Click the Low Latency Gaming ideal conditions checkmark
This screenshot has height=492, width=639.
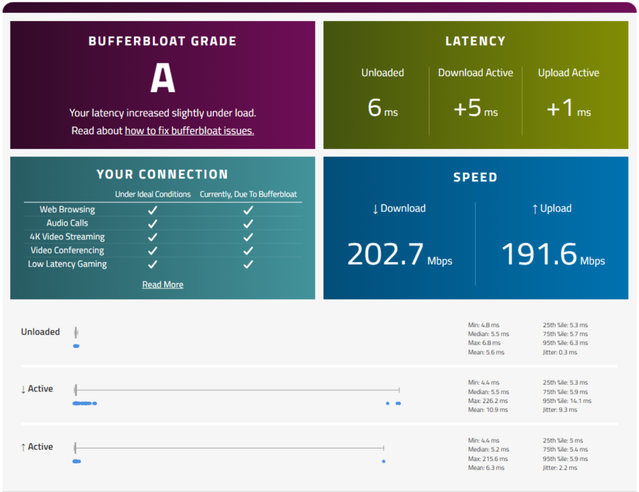(x=152, y=265)
